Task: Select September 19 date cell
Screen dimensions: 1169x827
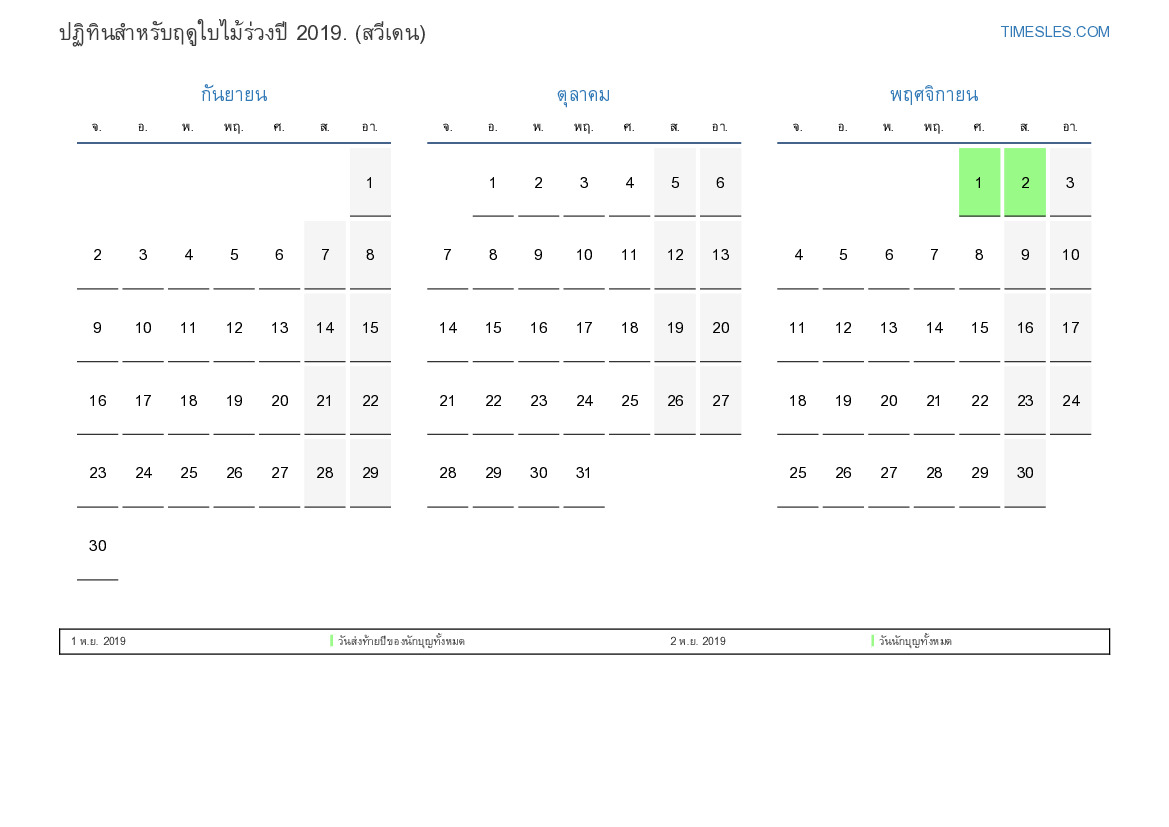Action: click(x=234, y=400)
